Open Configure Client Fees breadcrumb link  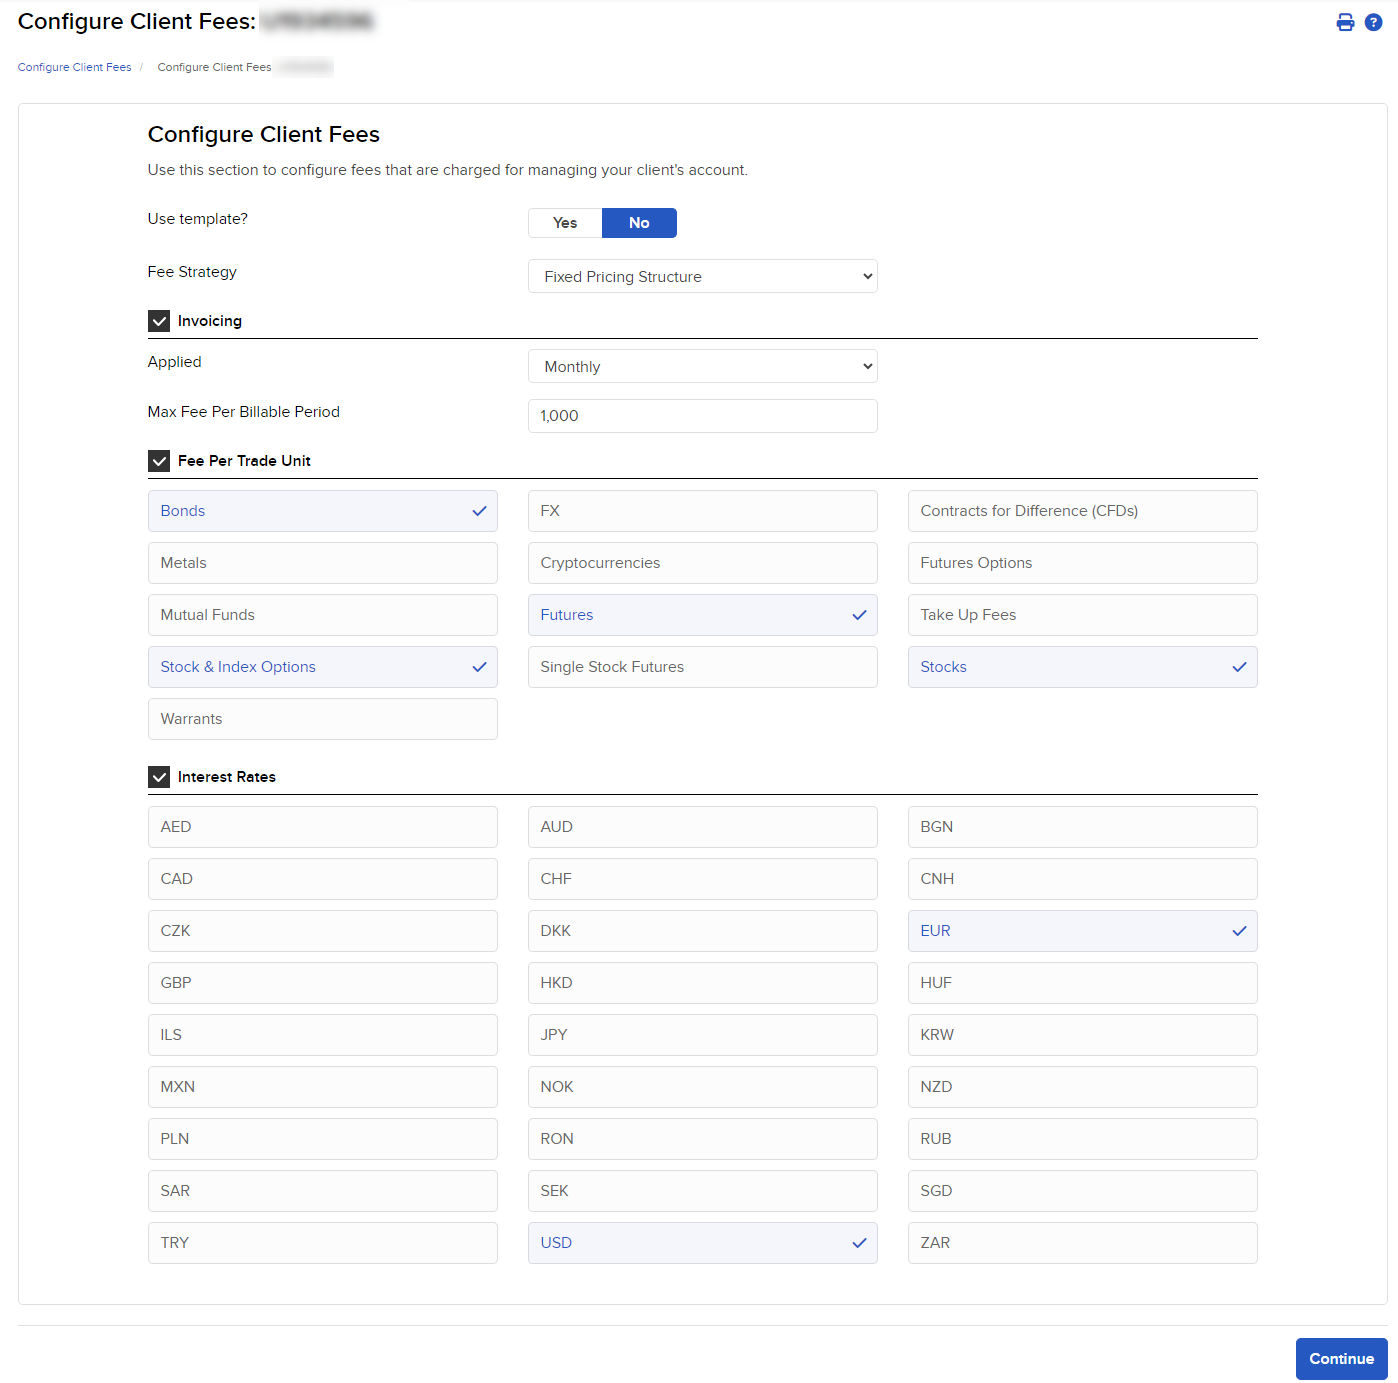[x=74, y=67]
